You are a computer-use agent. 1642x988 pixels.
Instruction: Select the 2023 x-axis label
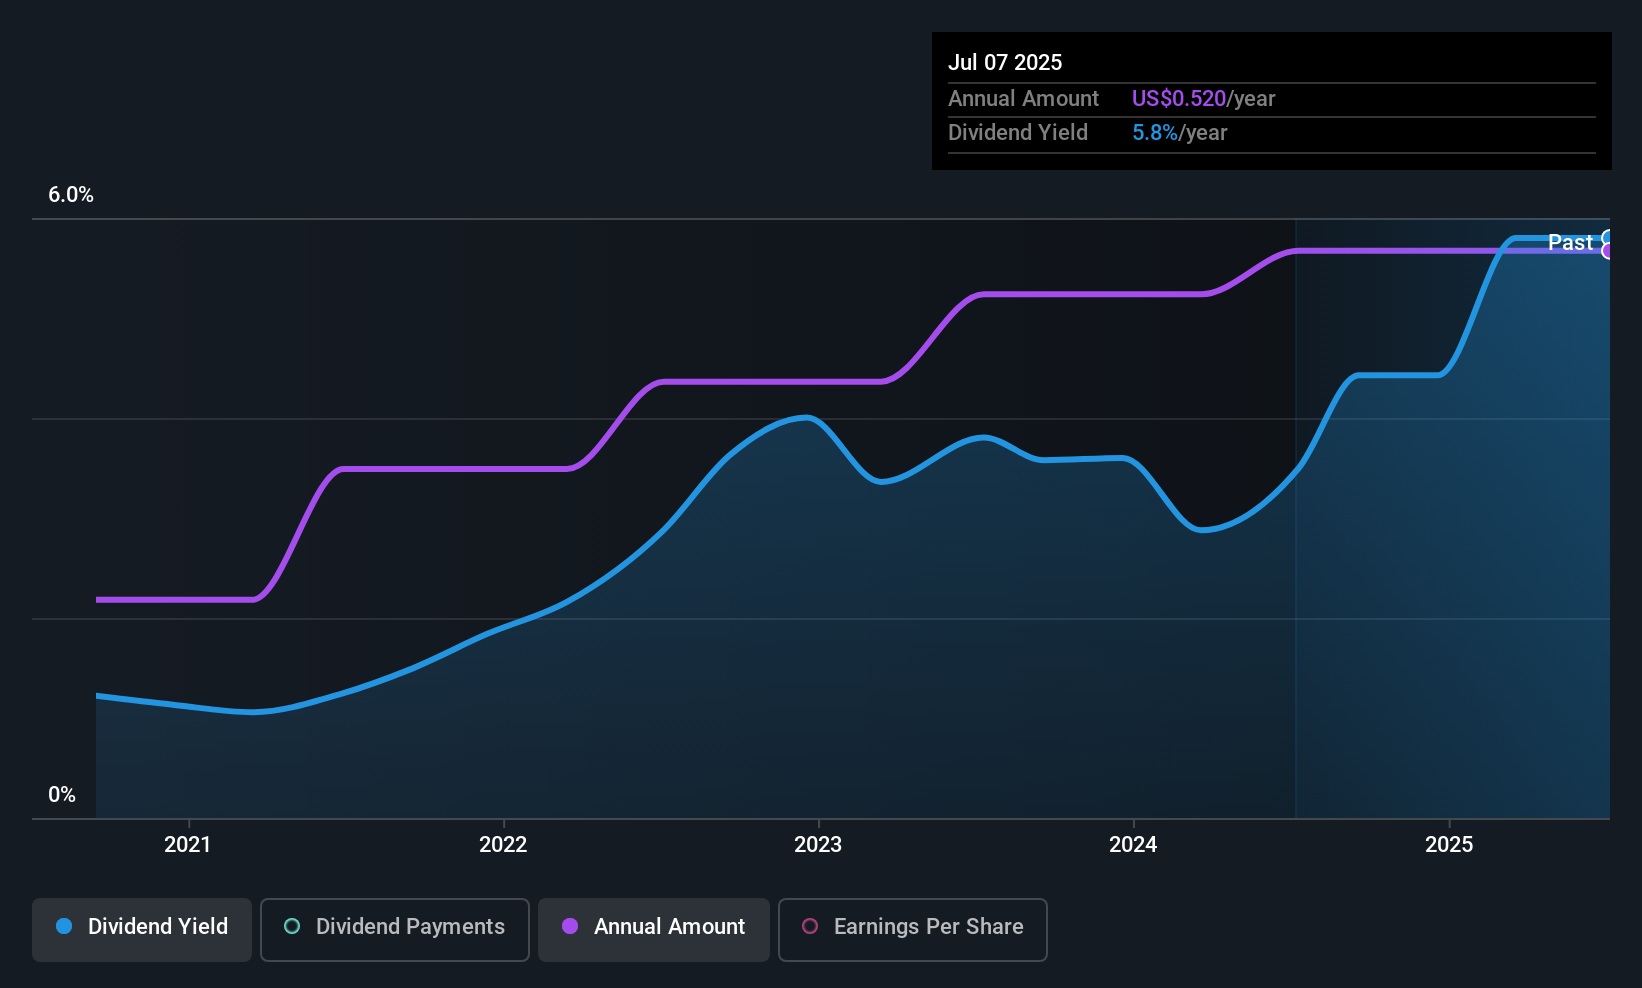[818, 844]
